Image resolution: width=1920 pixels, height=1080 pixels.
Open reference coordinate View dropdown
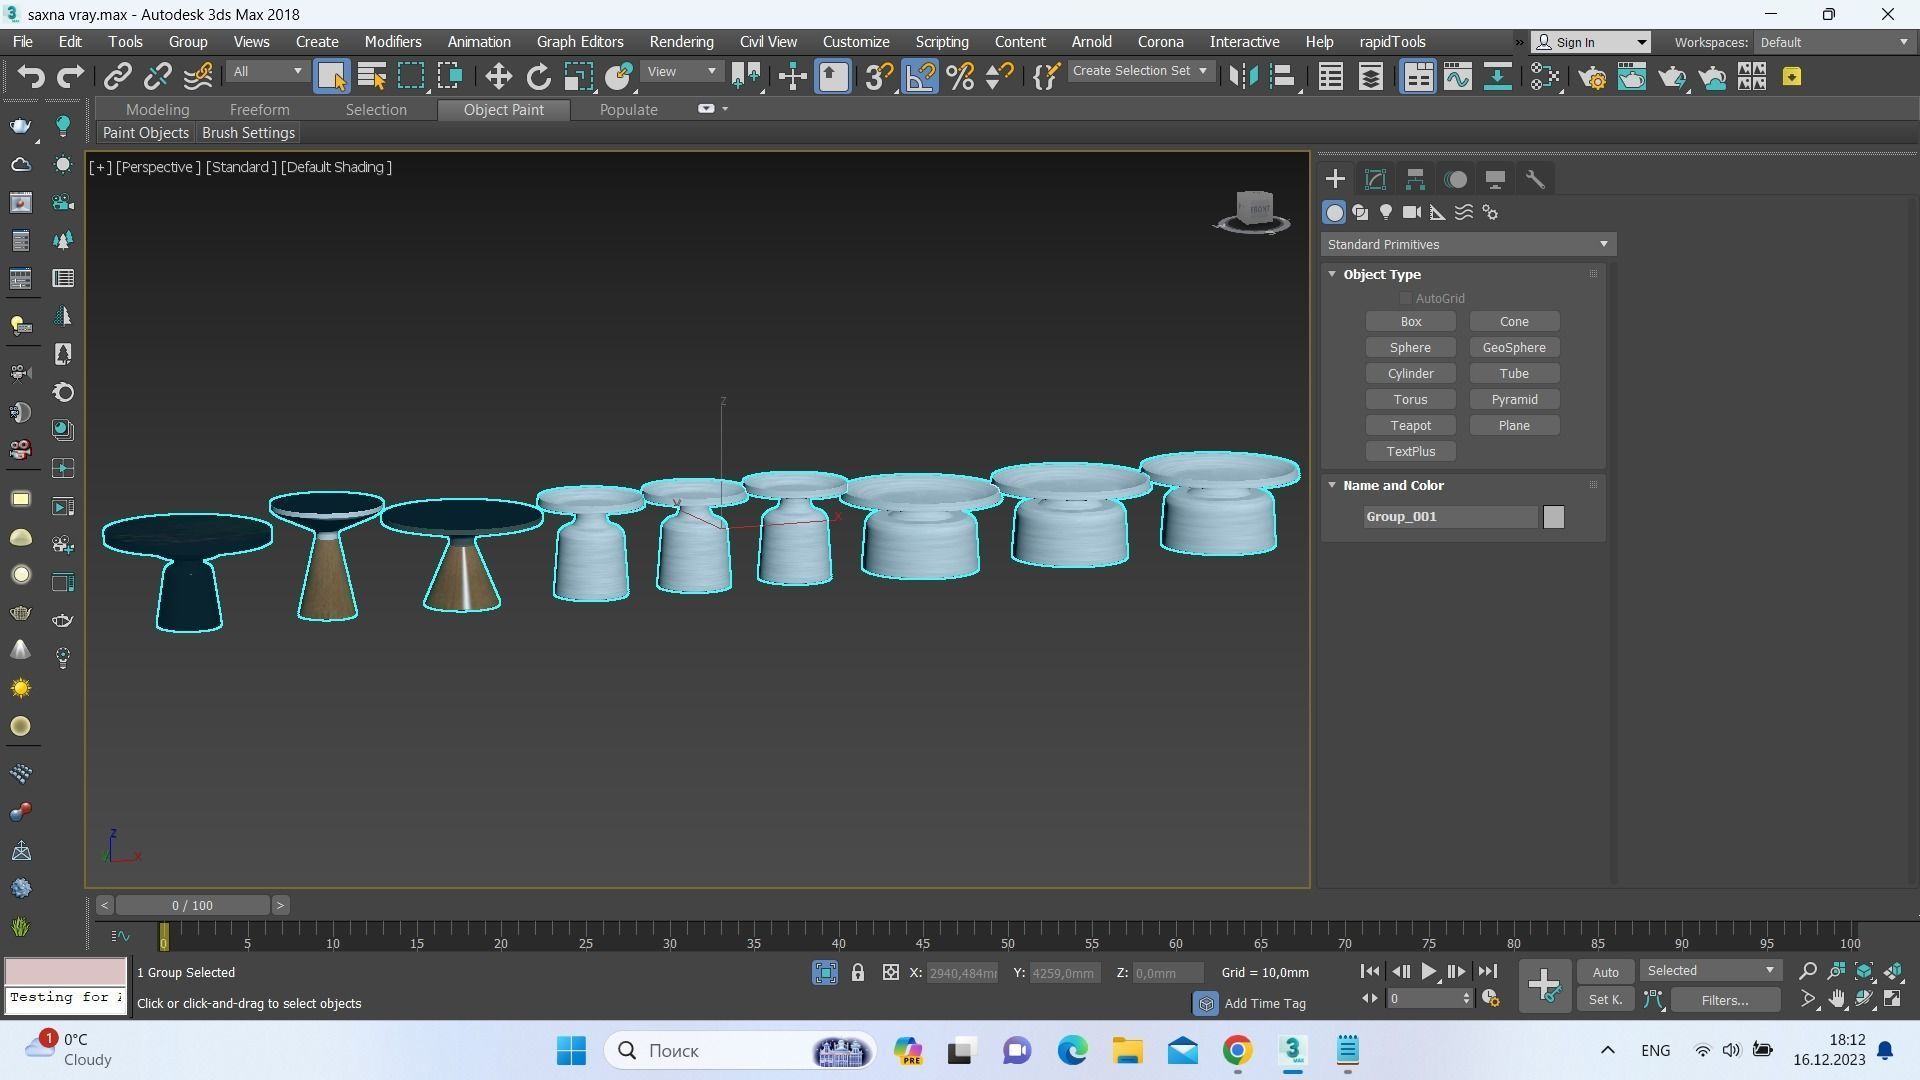681,72
